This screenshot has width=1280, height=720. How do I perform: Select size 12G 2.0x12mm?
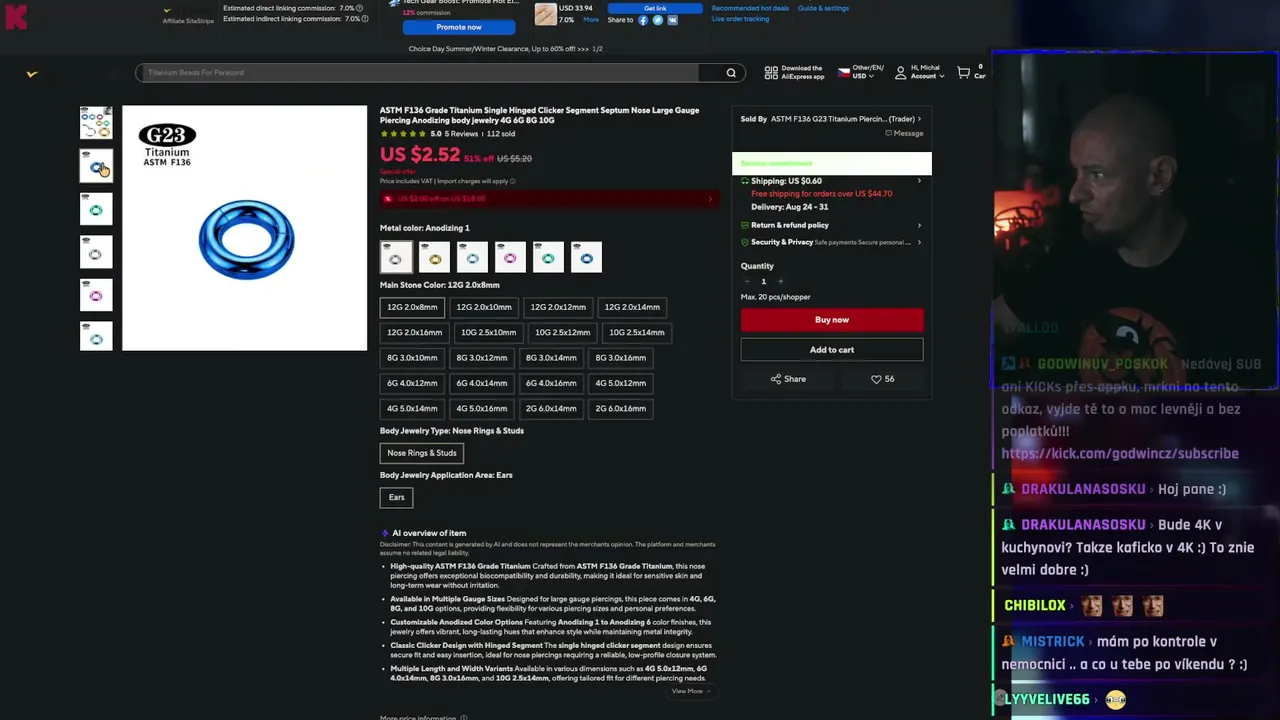tap(558, 307)
